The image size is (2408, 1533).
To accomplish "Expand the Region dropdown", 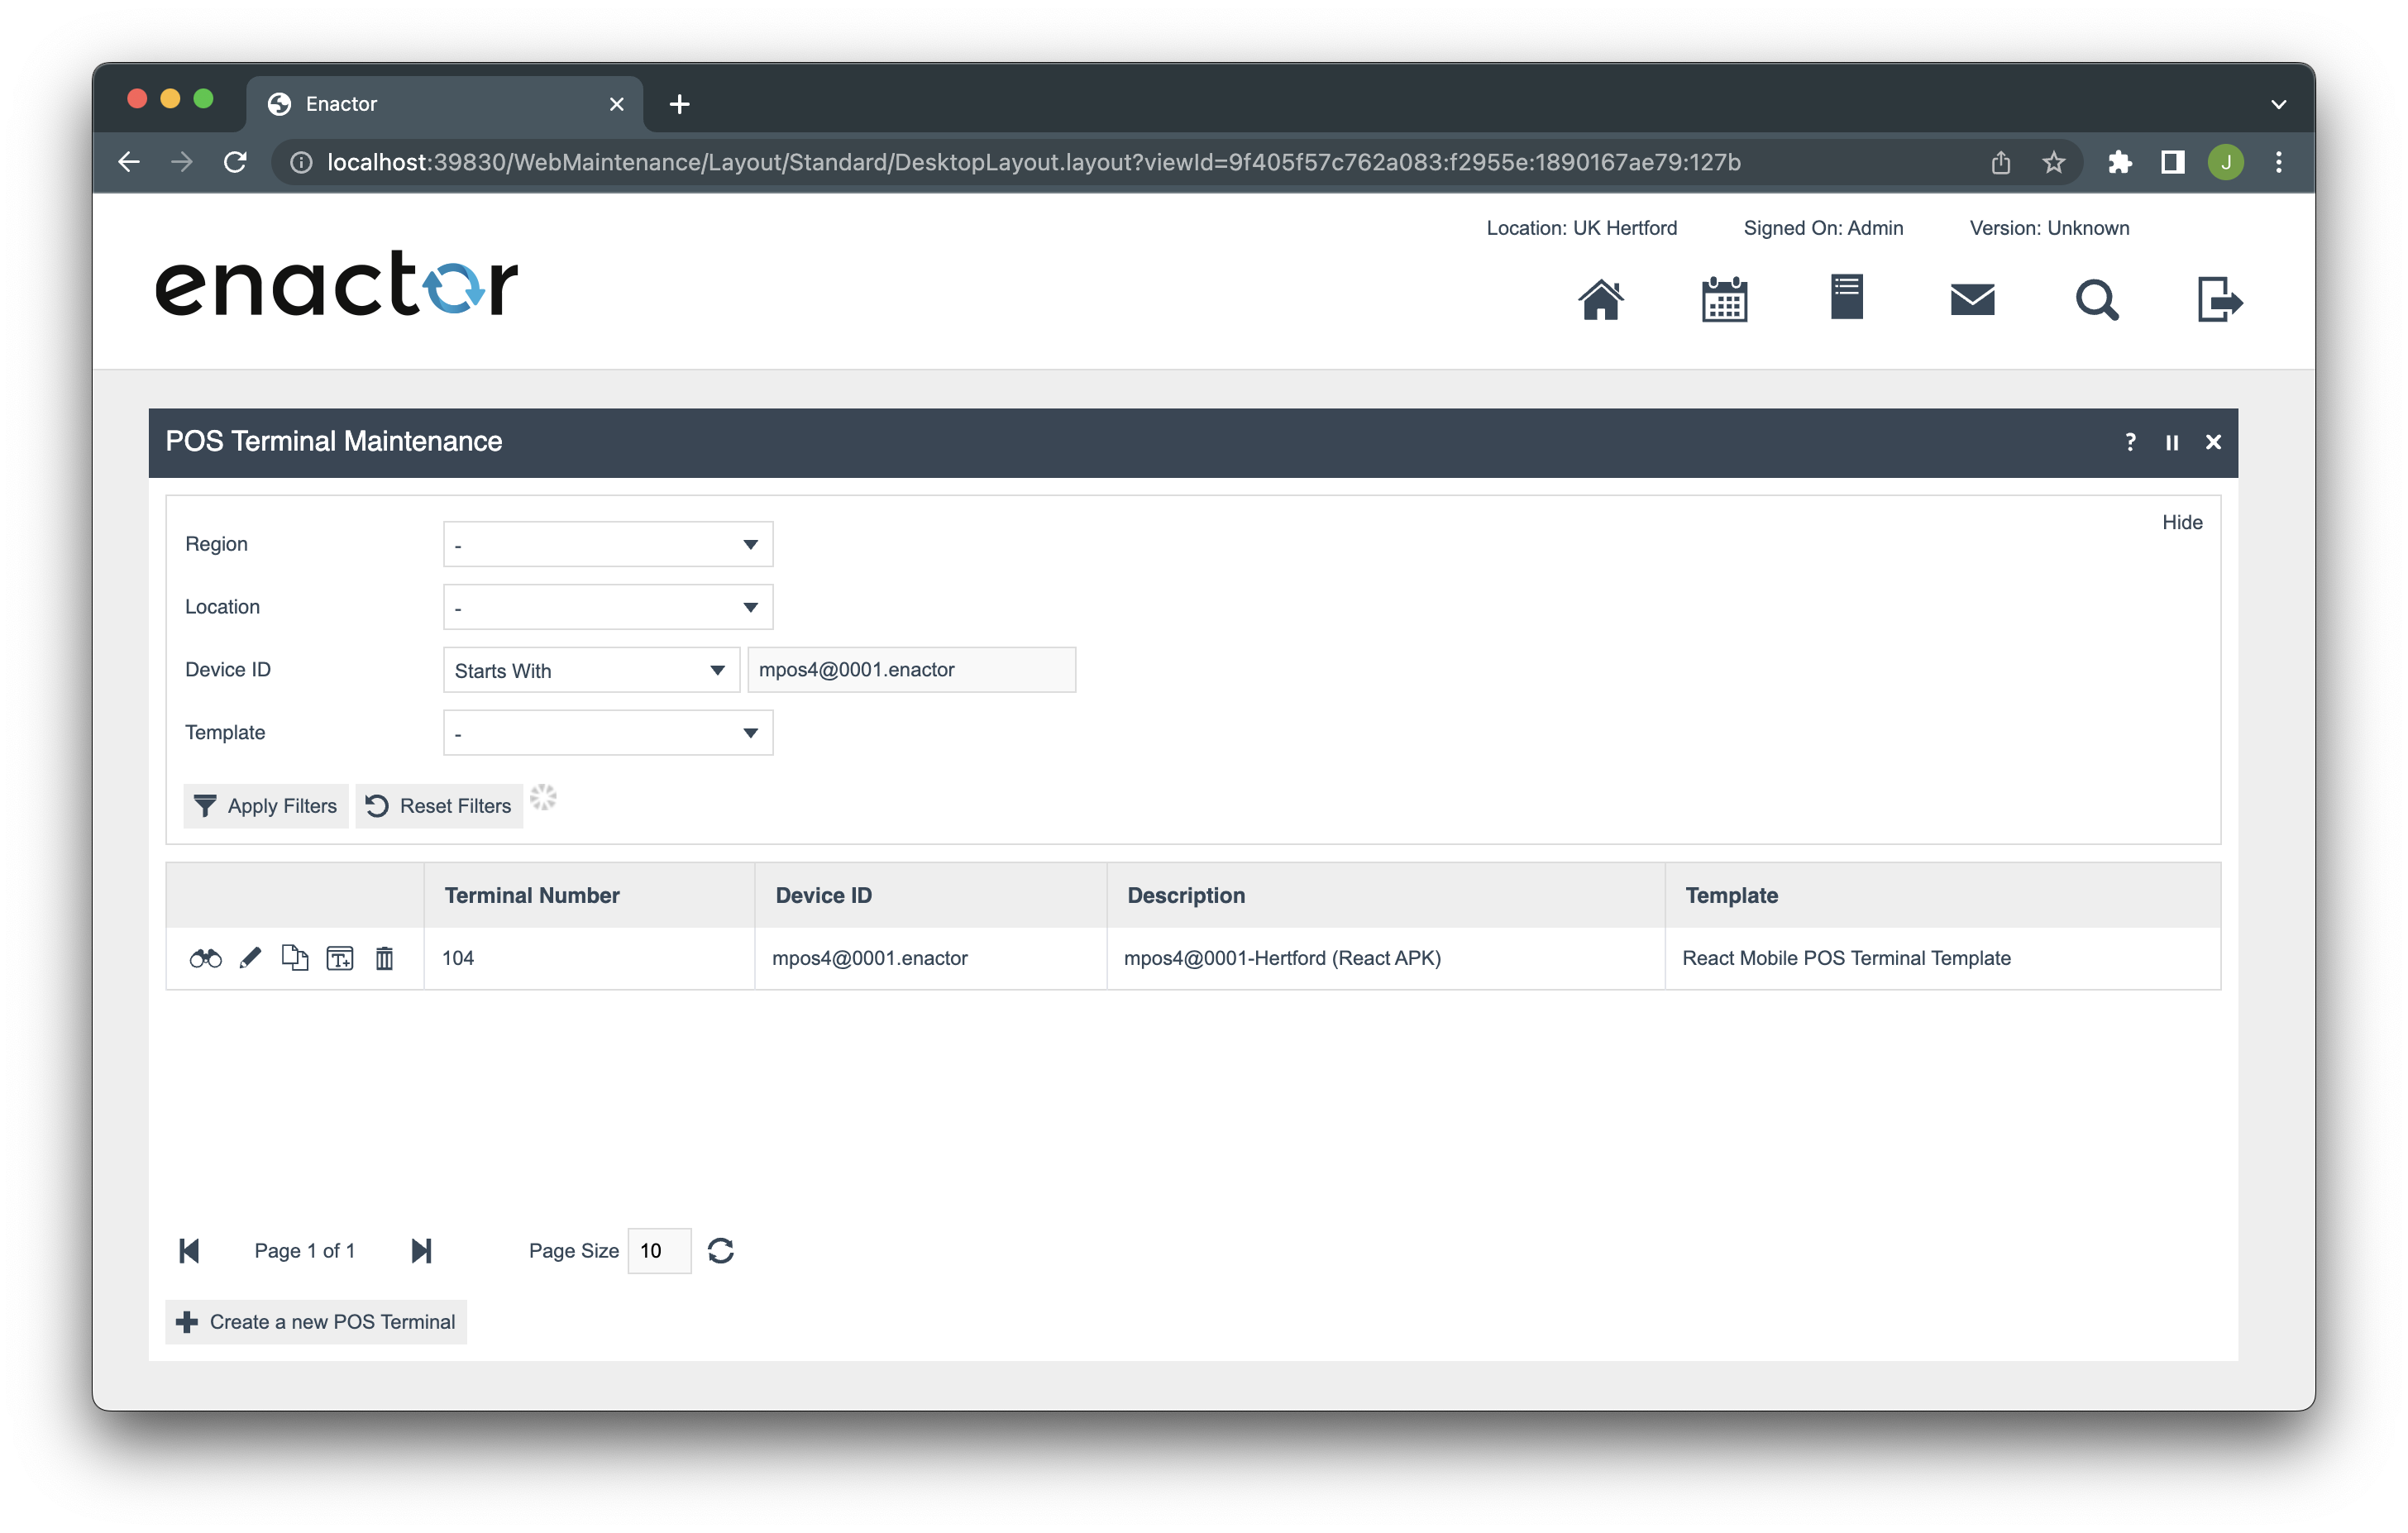I will point(608,544).
